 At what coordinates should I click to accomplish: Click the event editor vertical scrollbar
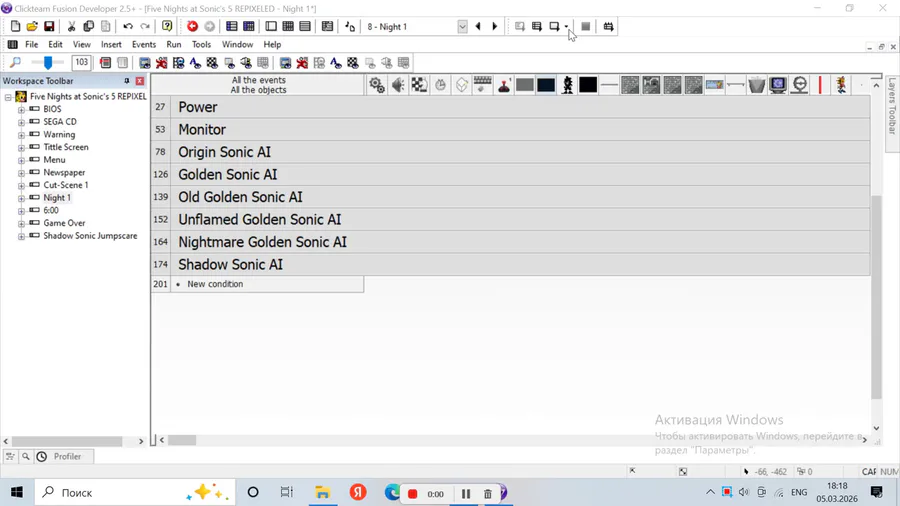click(876, 297)
